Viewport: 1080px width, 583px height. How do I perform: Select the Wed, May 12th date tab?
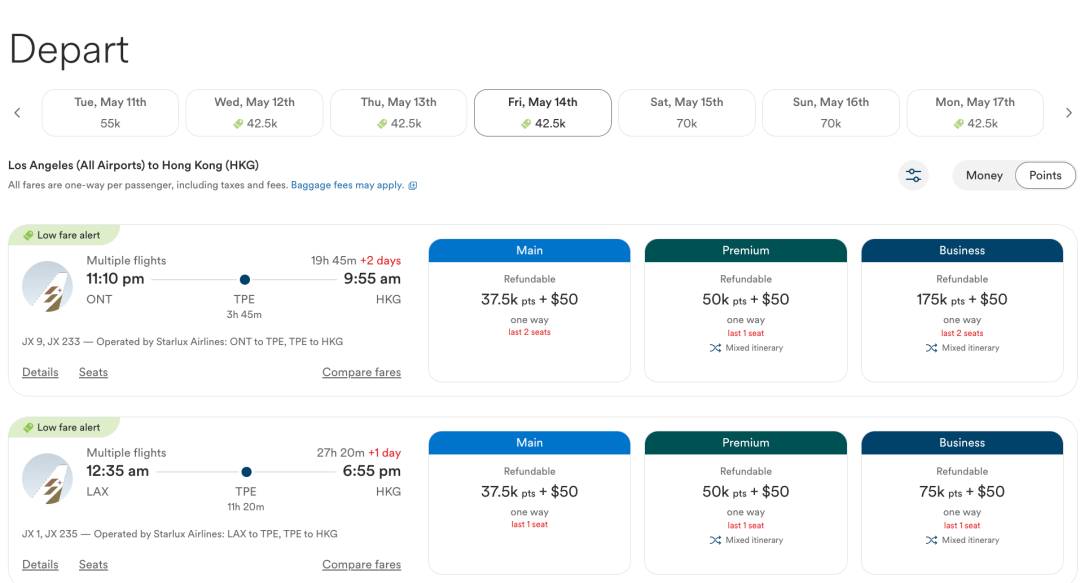pos(254,112)
